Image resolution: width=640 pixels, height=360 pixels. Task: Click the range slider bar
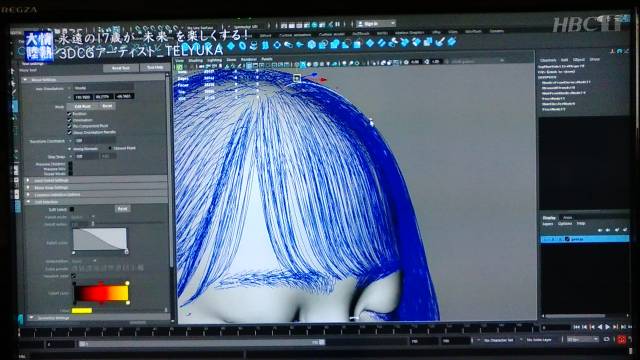pyautogui.click(x=202, y=343)
